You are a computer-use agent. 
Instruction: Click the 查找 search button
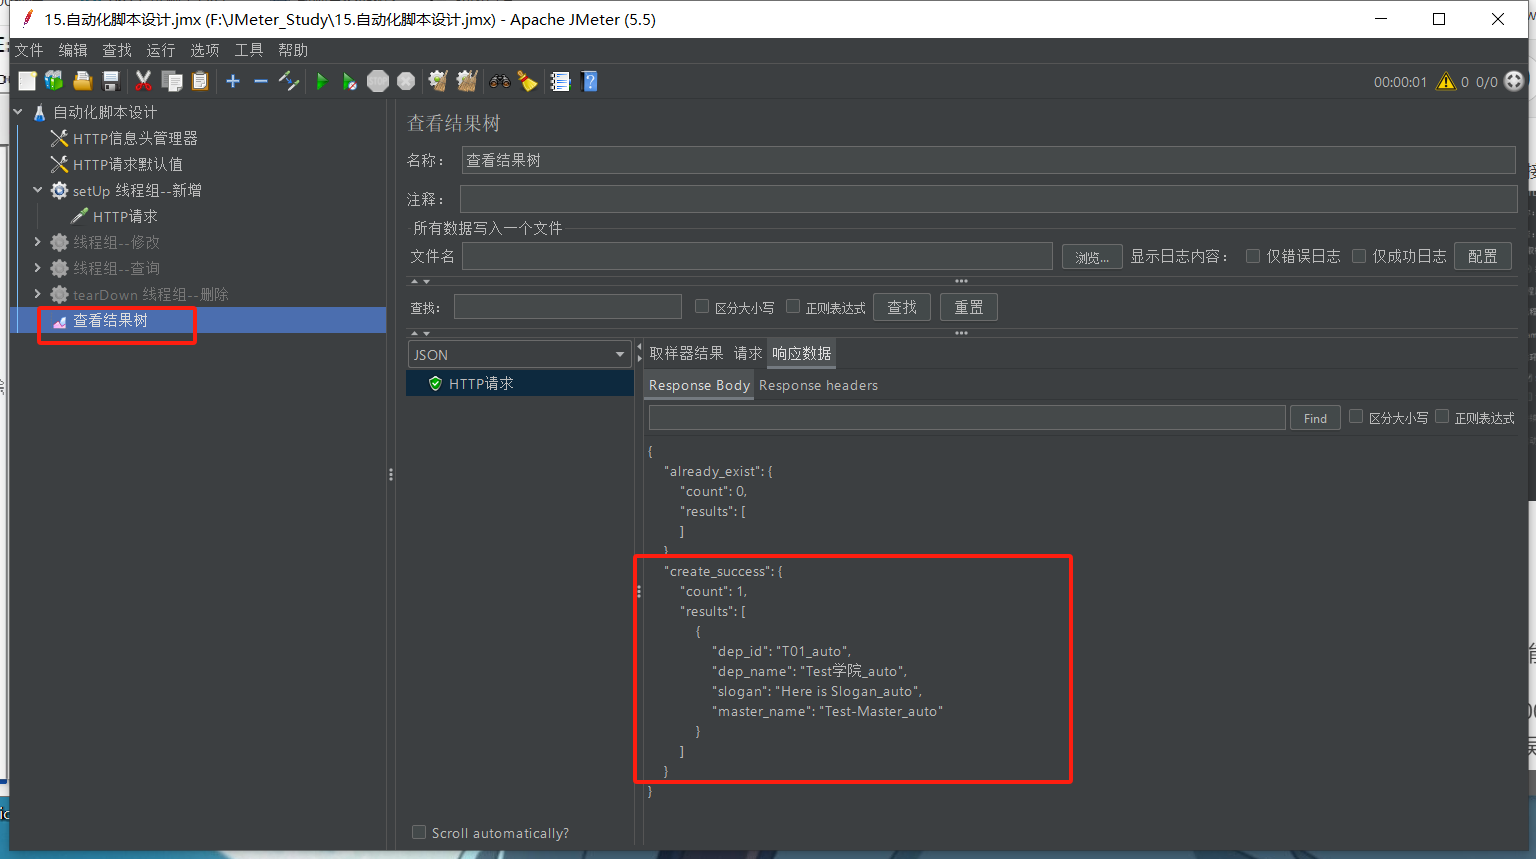coord(902,307)
